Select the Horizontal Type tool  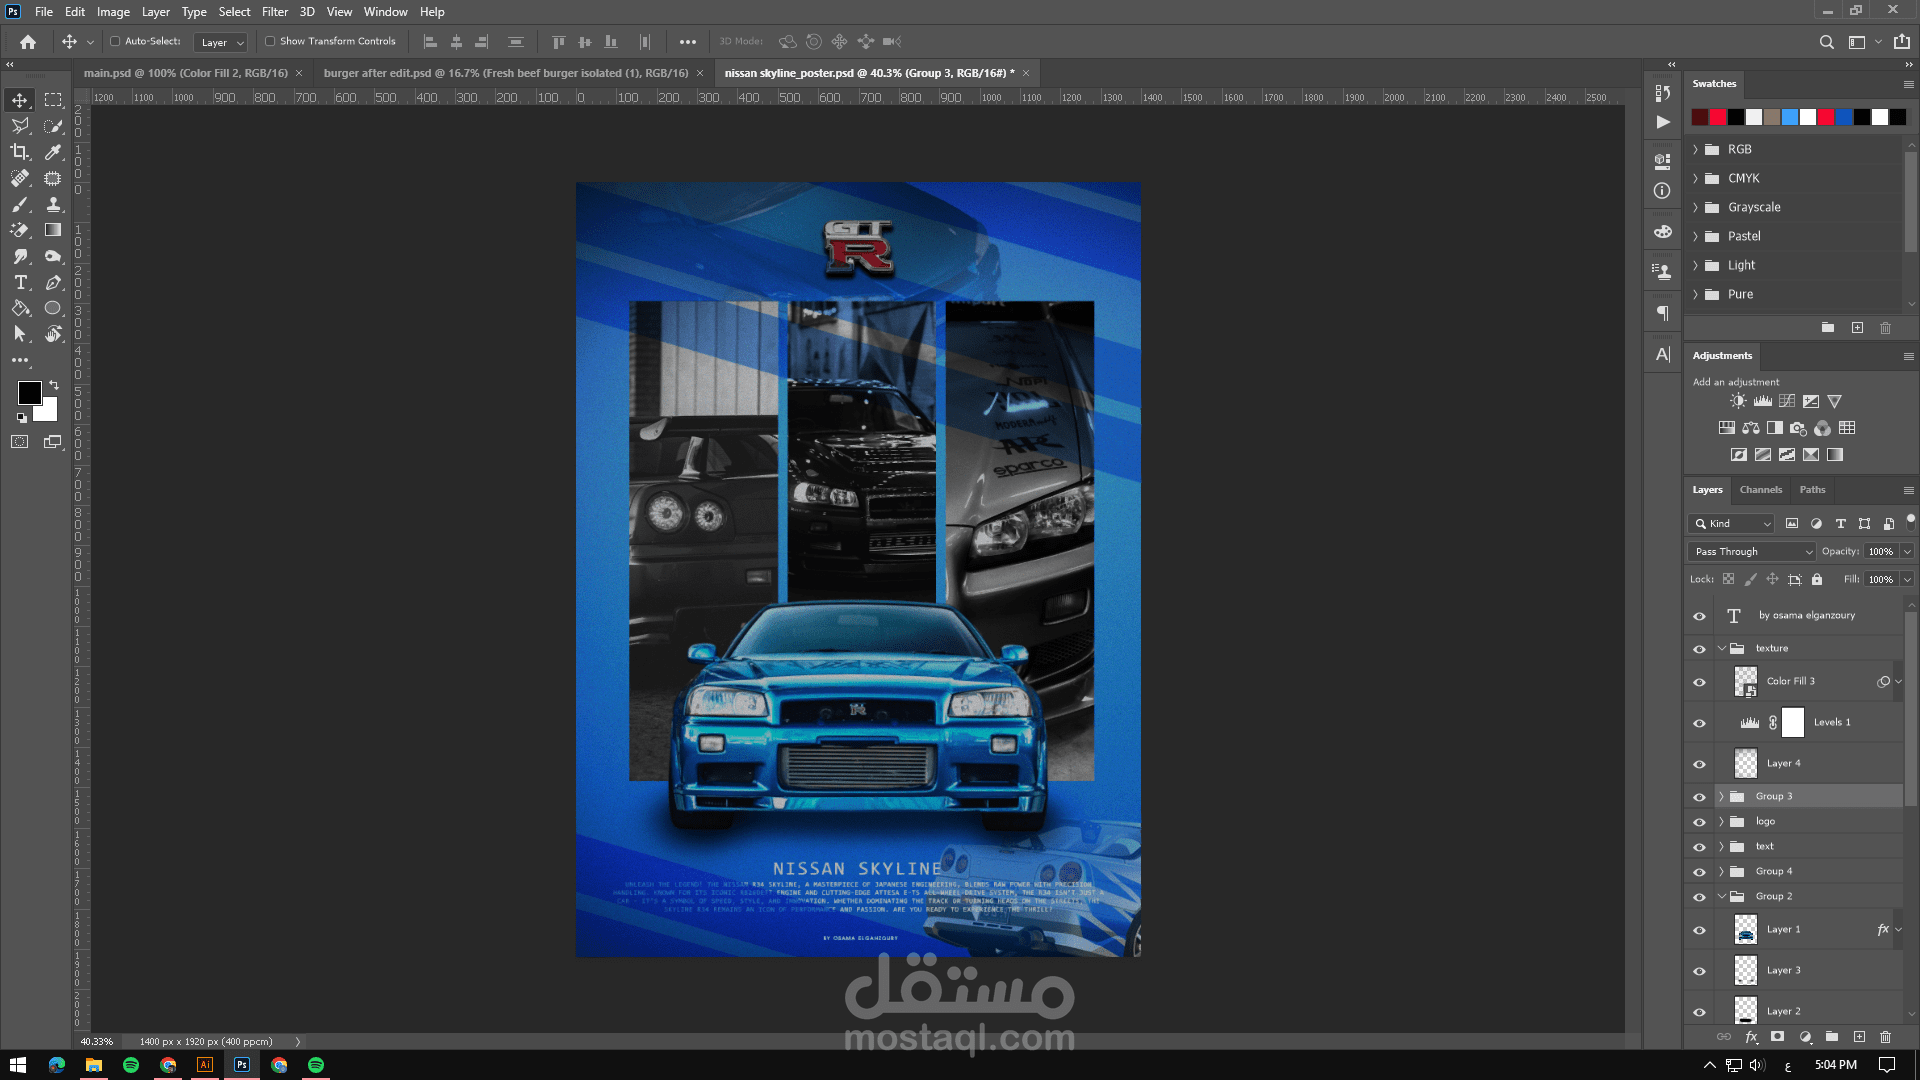[20, 283]
